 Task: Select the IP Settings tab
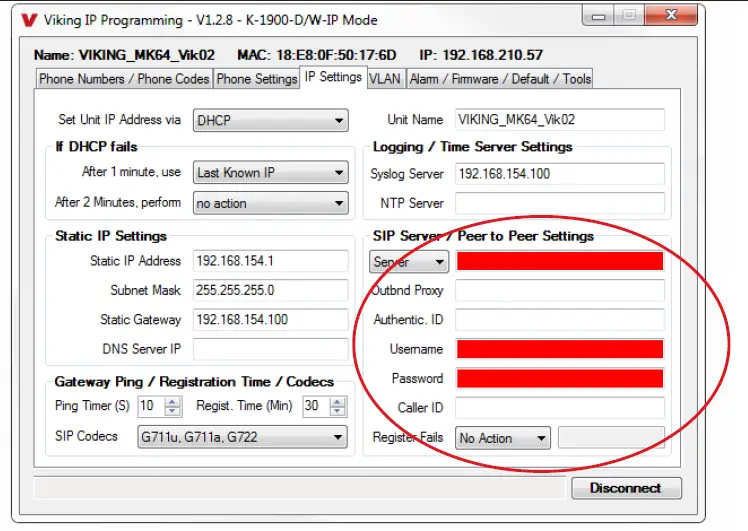[333, 77]
